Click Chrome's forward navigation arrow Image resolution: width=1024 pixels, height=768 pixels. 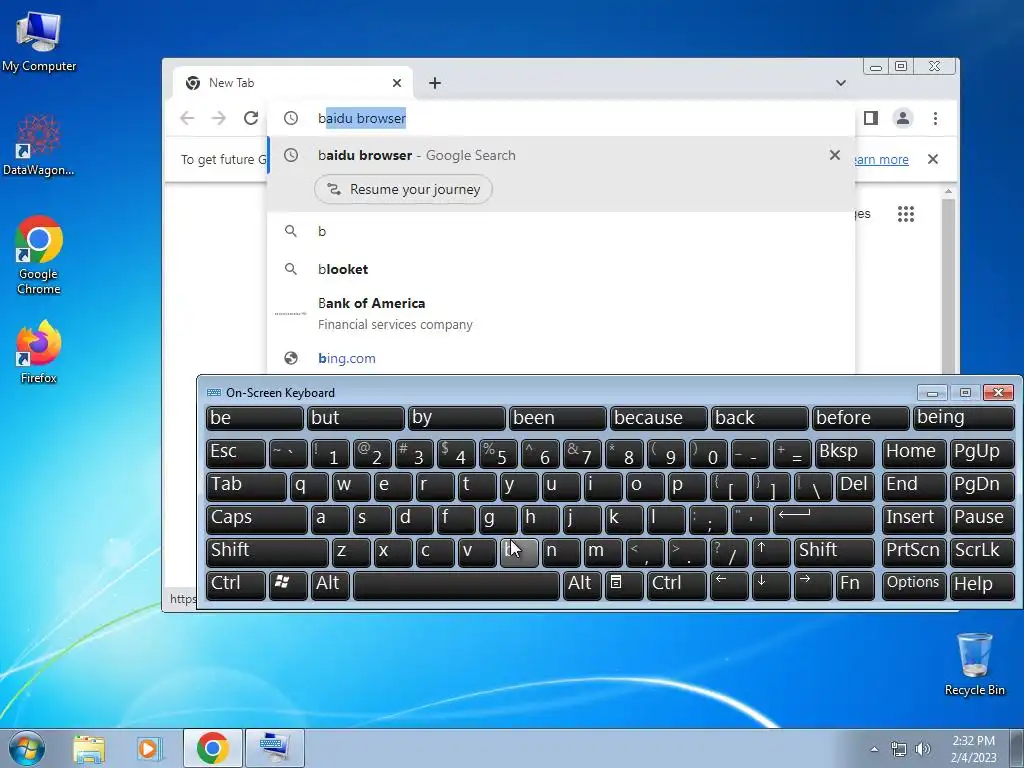219,118
